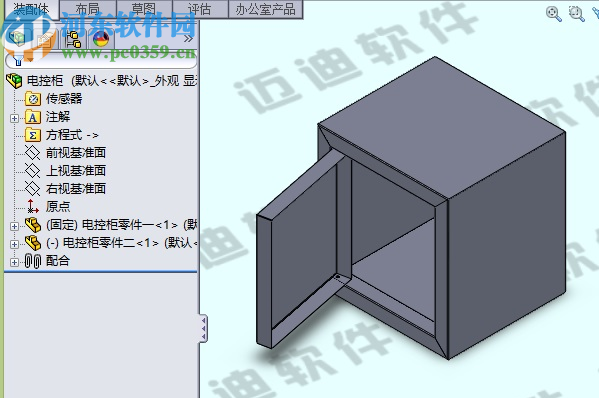Collapse the side panel using splitter arrows
Viewport: 601px width, 398px height.
coord(204,329)
